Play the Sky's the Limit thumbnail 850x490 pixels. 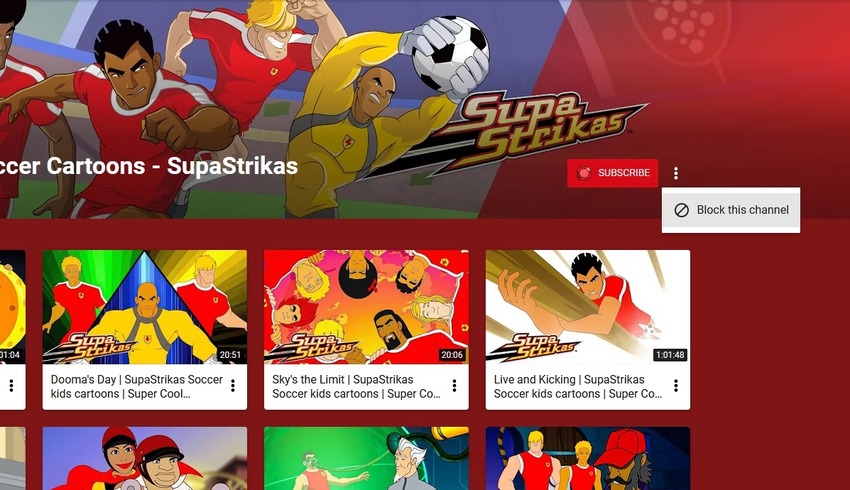(366, 307)
